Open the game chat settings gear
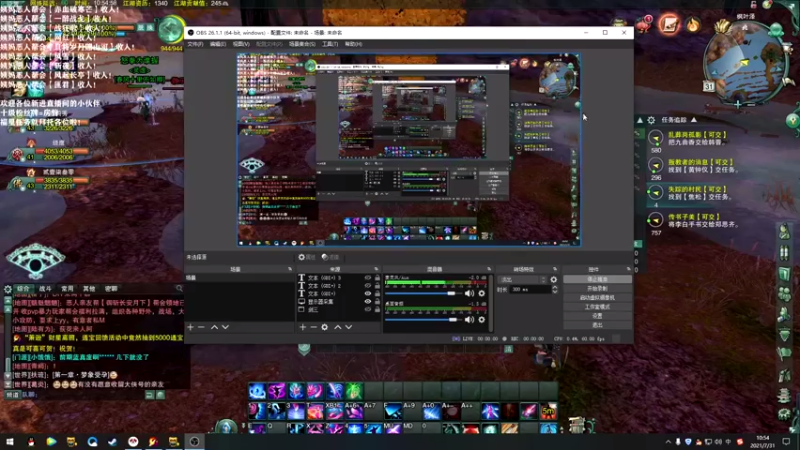 coord(8,289)
